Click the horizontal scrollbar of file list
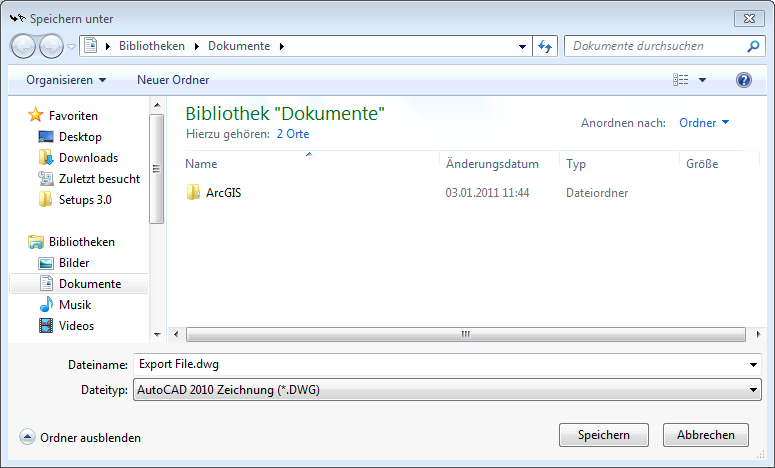The image size is (775, 468). (x=465, y=335)
